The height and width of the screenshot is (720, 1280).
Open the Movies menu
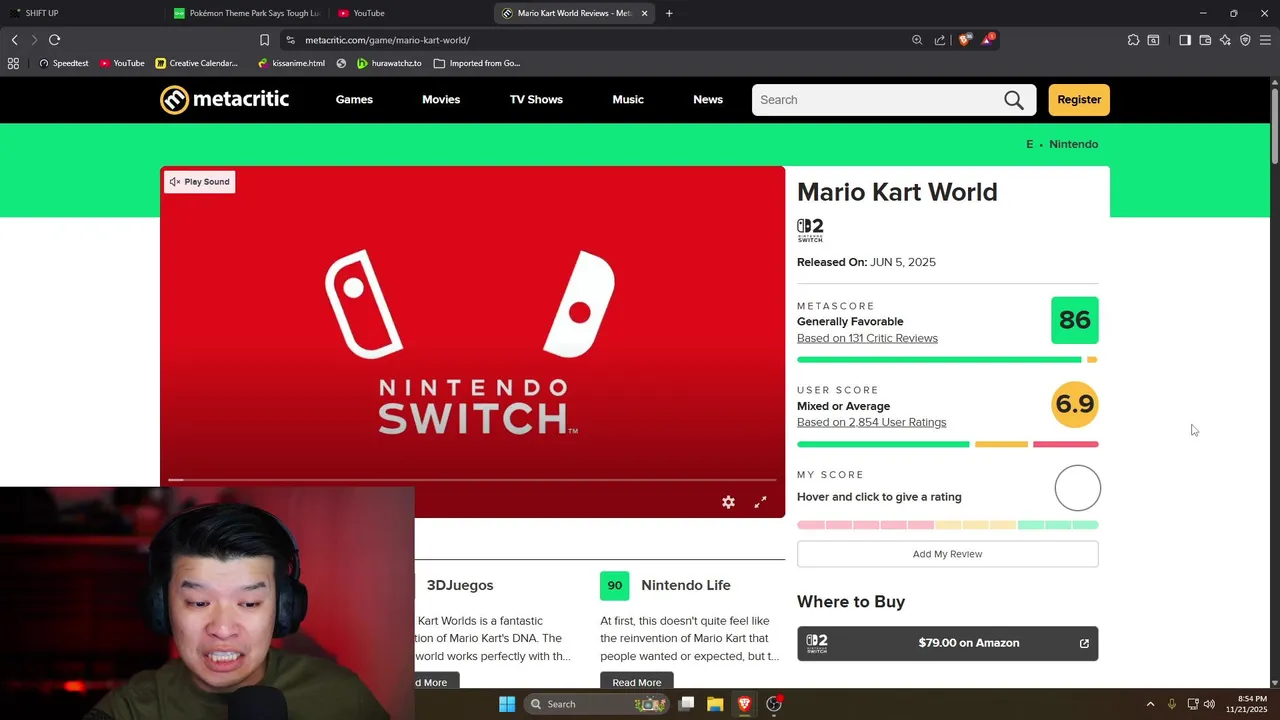[x=441, y=100]
